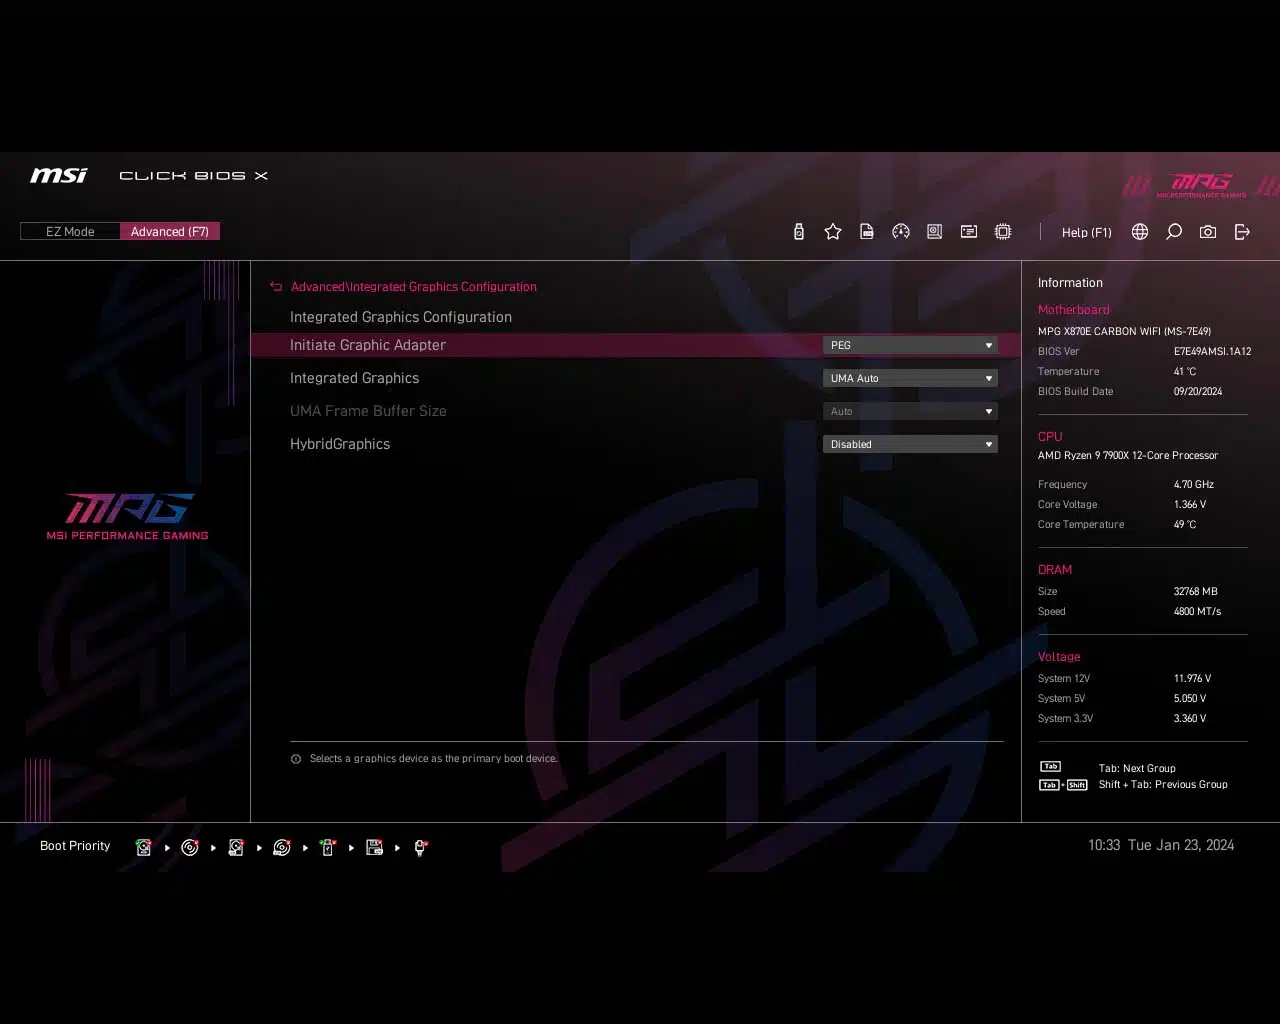This screenshot has height=1024, width=1280.
Task: Click the date and time 10:33 Tue Jan 23, 2024
Action: click(x=1161, y=845)
